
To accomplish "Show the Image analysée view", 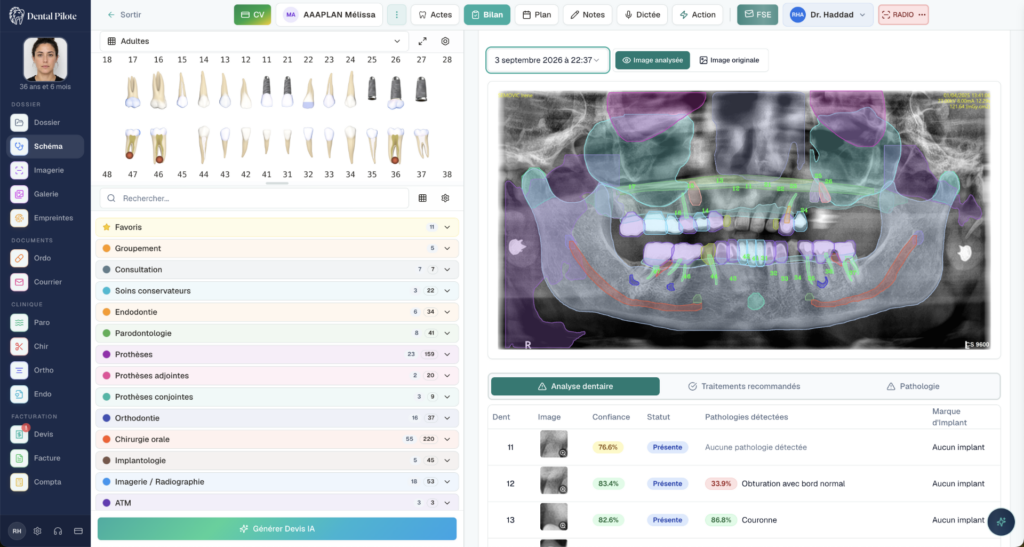I will click(652, 60).
